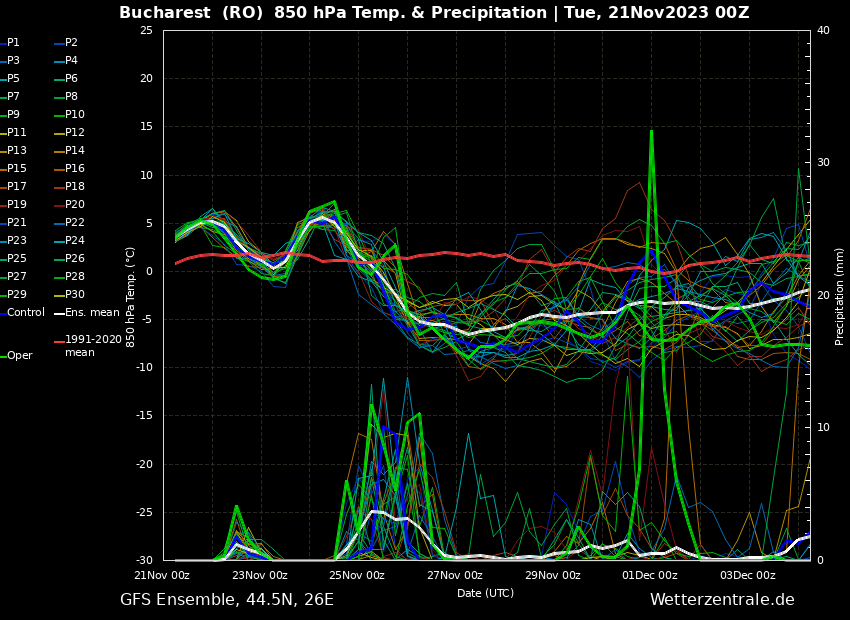
Task: Select the 1991-2020 mean legend entry
Action: pyautogui.click(x=92, y=346)
